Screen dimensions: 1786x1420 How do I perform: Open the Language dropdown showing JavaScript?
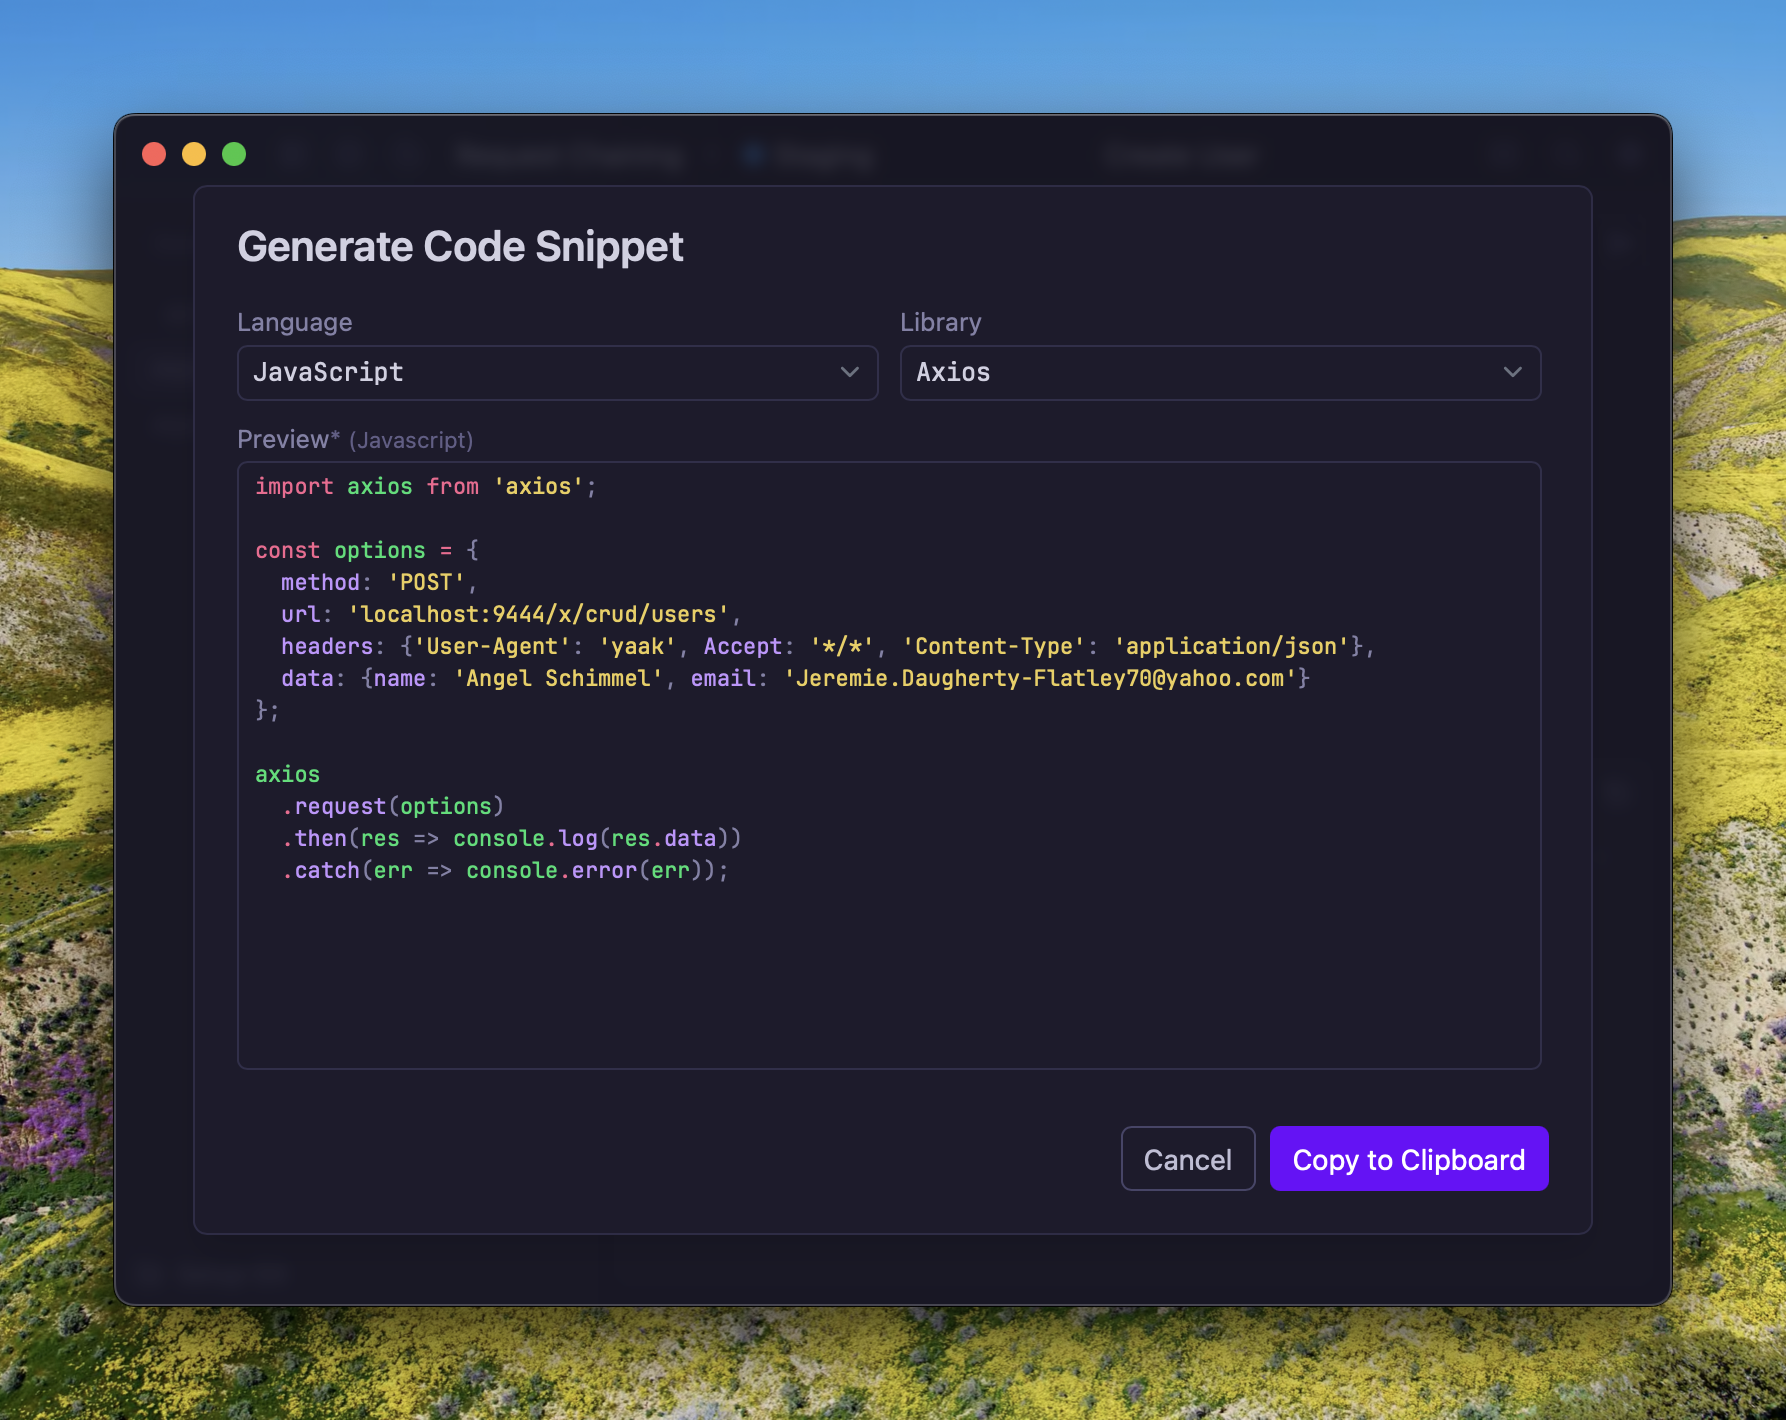coord(556,373)
